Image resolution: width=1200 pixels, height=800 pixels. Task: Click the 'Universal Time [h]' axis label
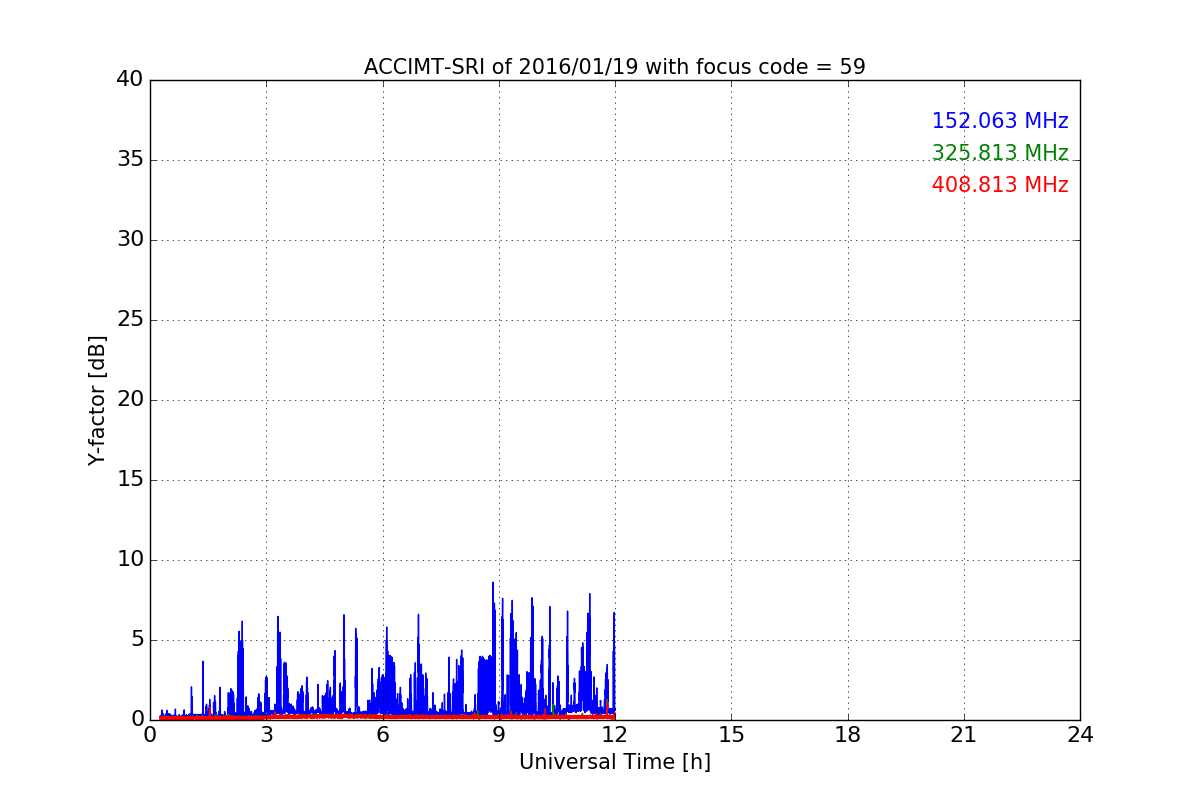coord(615,762)
